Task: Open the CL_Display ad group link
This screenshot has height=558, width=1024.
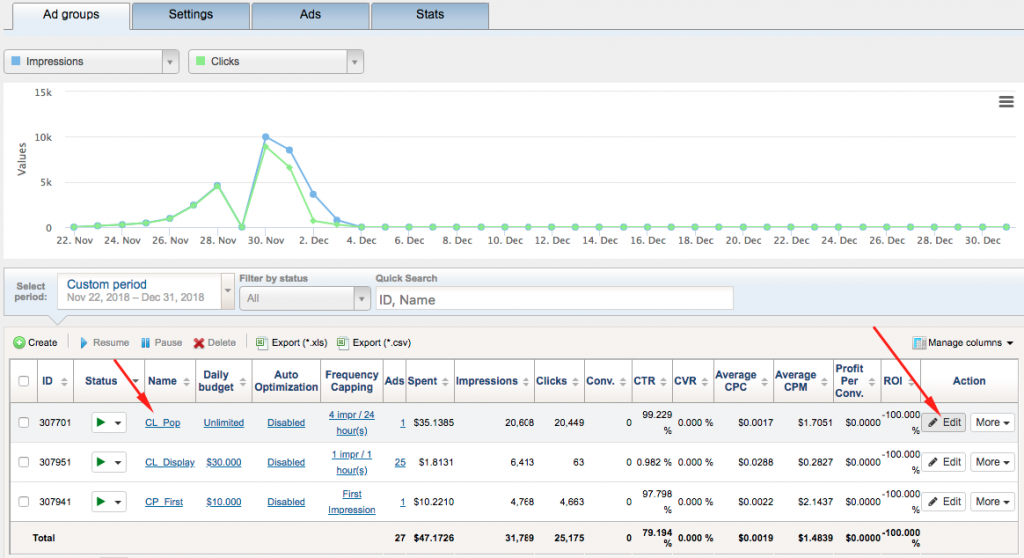Action: coord(169,462)
